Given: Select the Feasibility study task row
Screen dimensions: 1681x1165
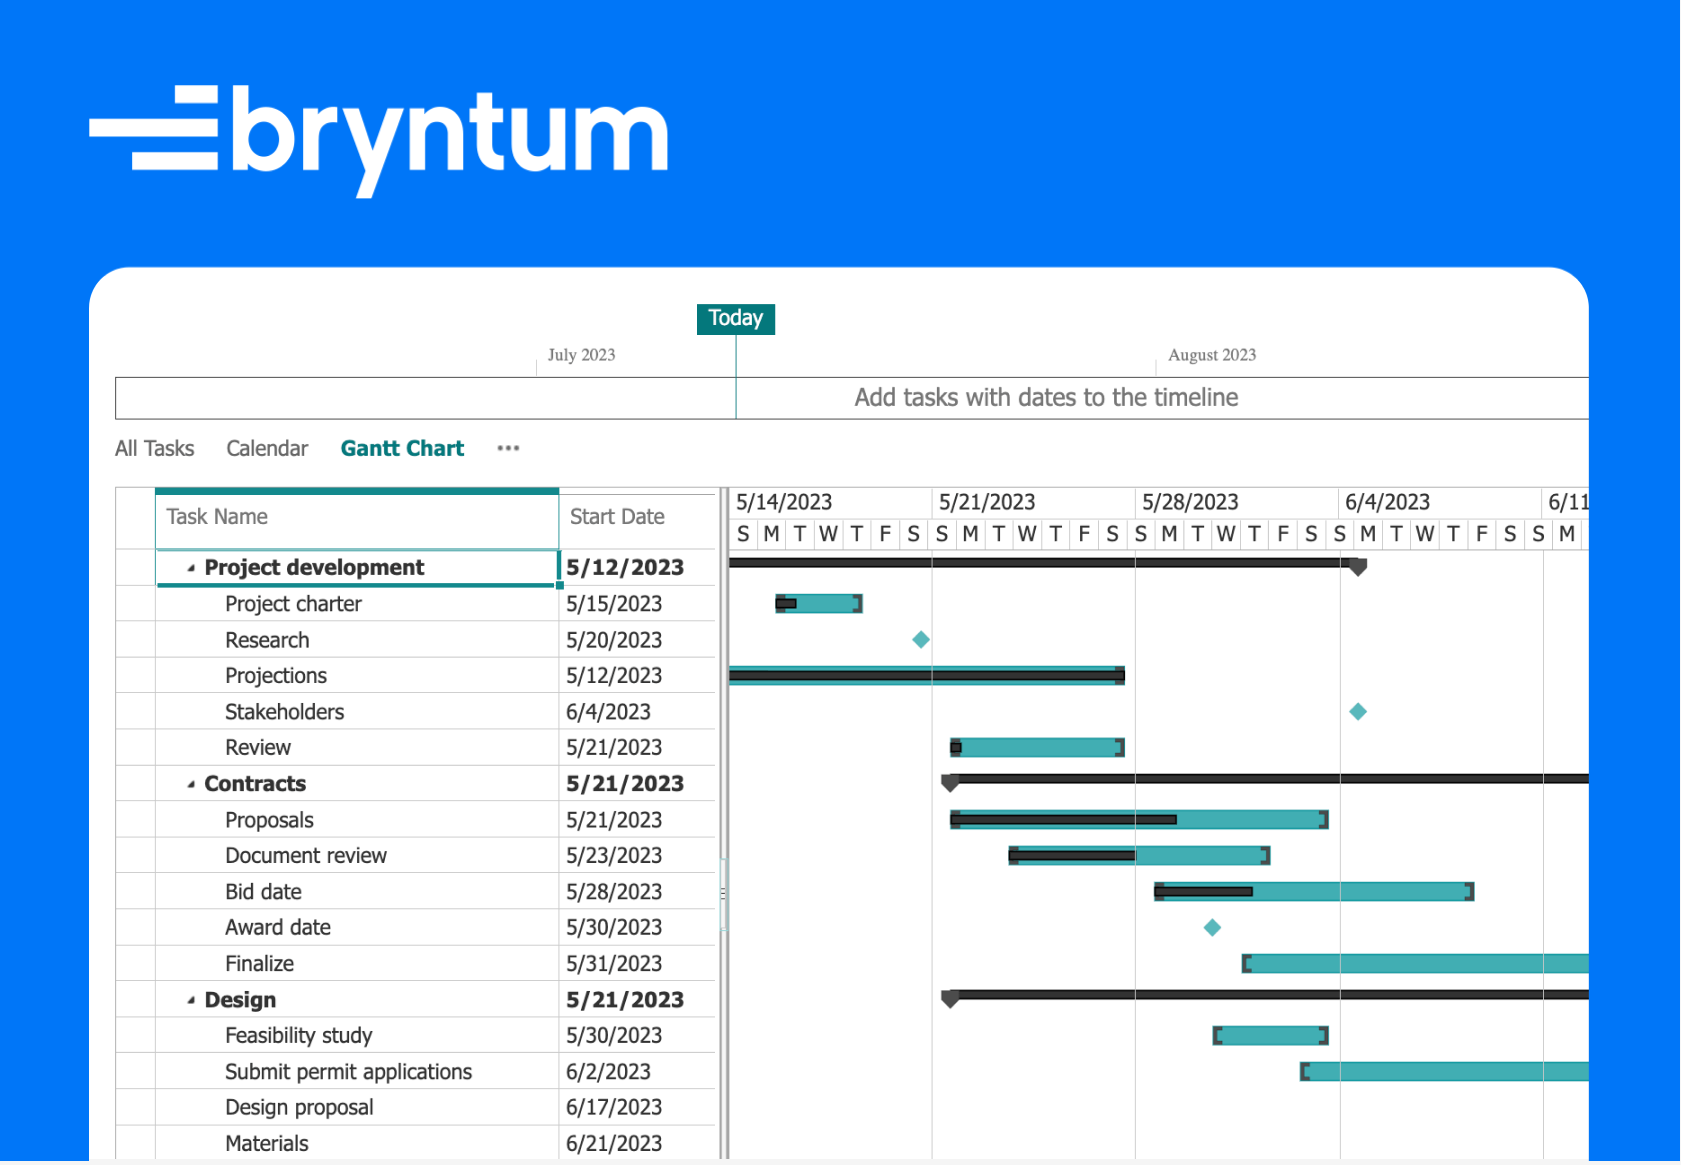Looking at the screenshot, I should [x=297, y=1035].
